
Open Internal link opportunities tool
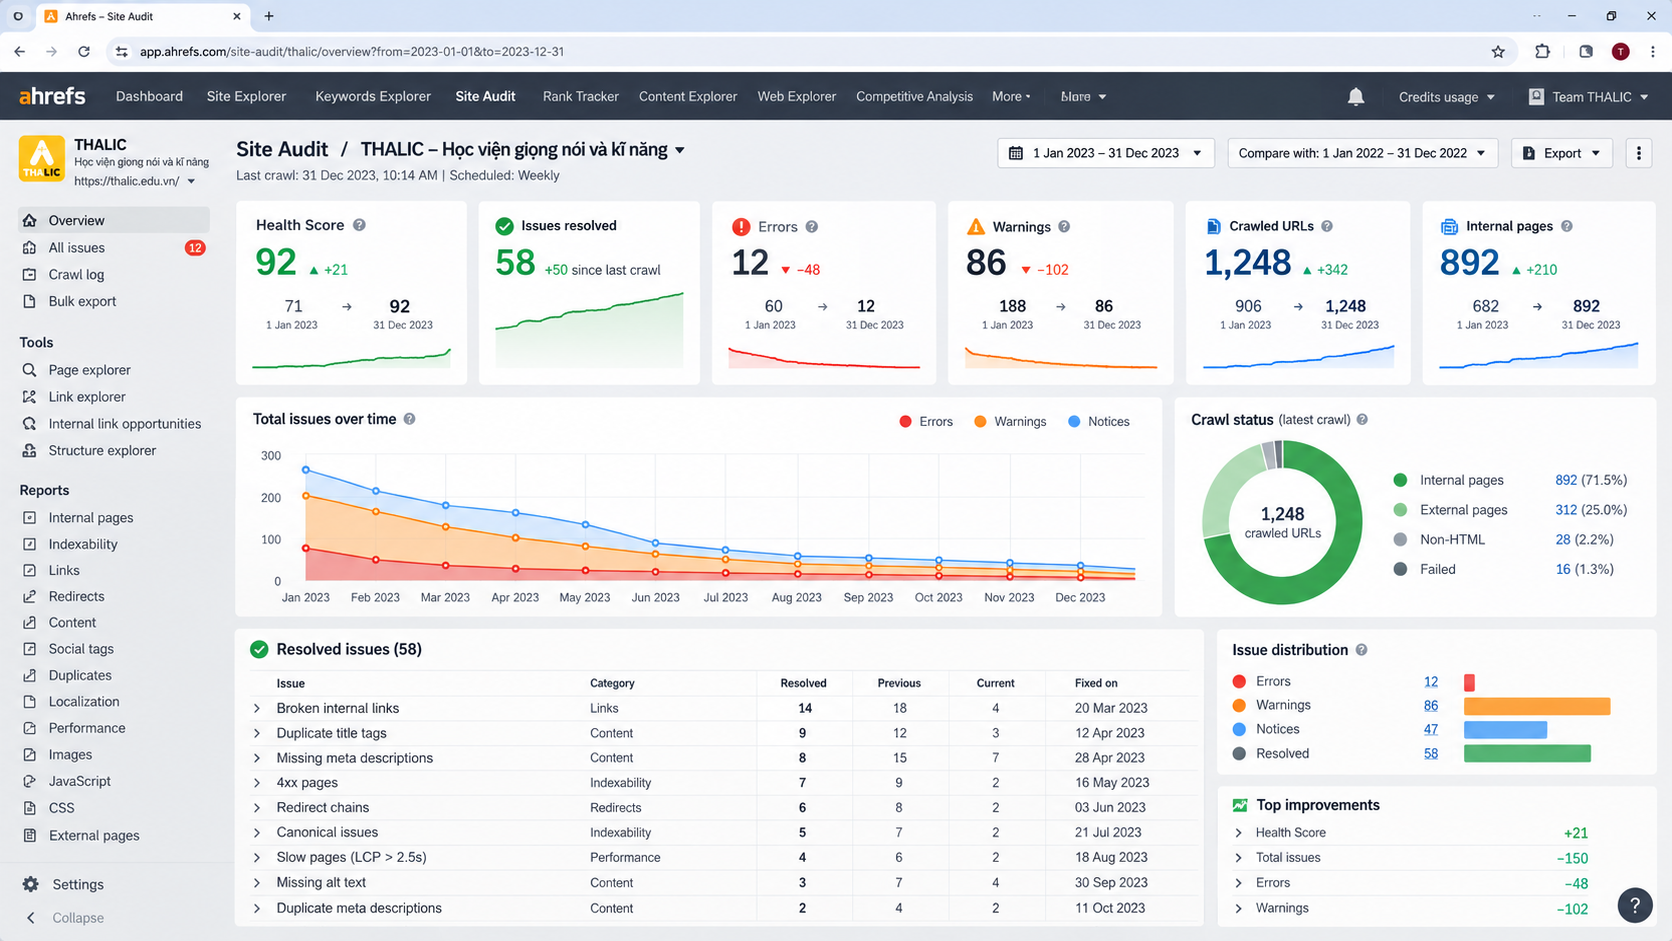coord(124,424)
